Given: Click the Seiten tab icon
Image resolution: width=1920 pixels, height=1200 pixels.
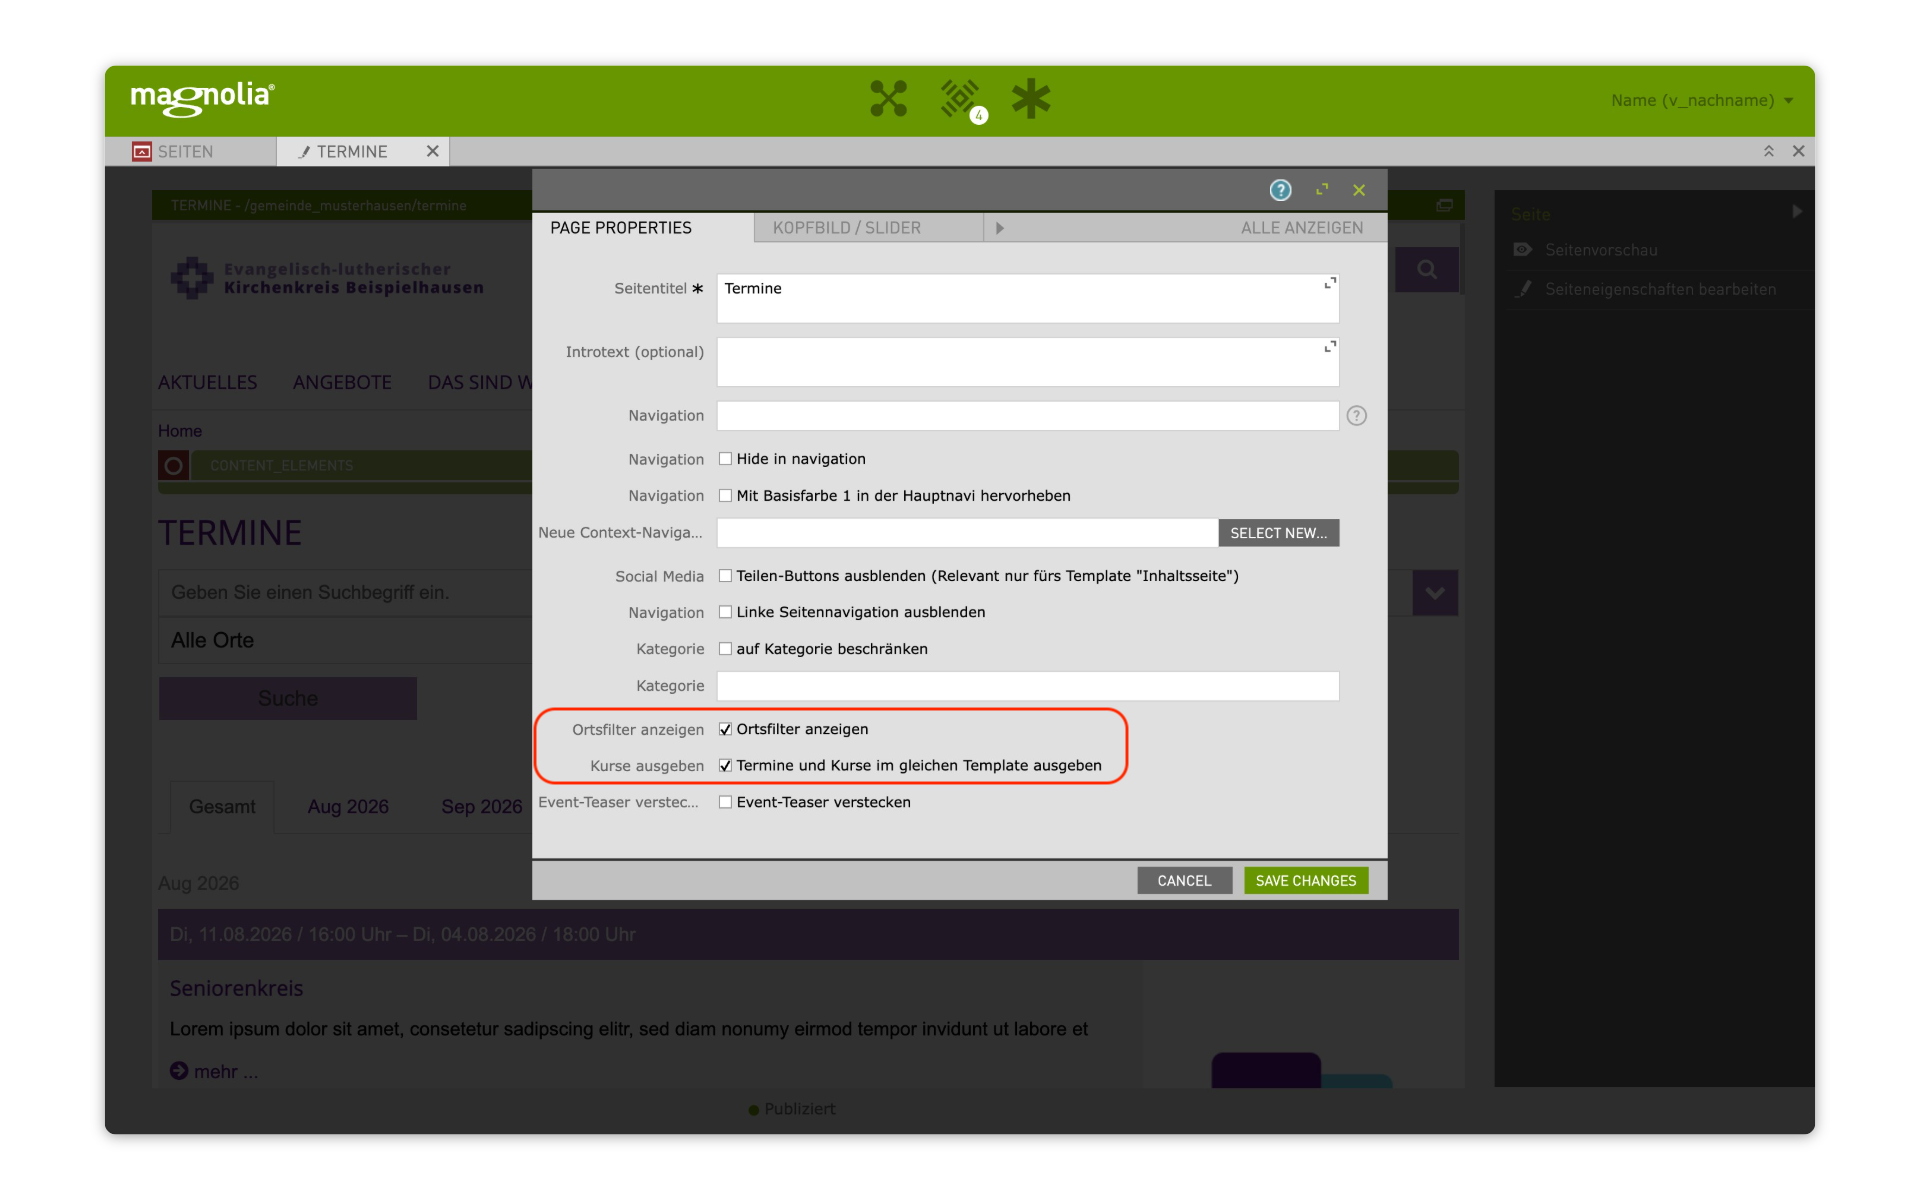Looking at the screenshot, I should tap(142, 152).
